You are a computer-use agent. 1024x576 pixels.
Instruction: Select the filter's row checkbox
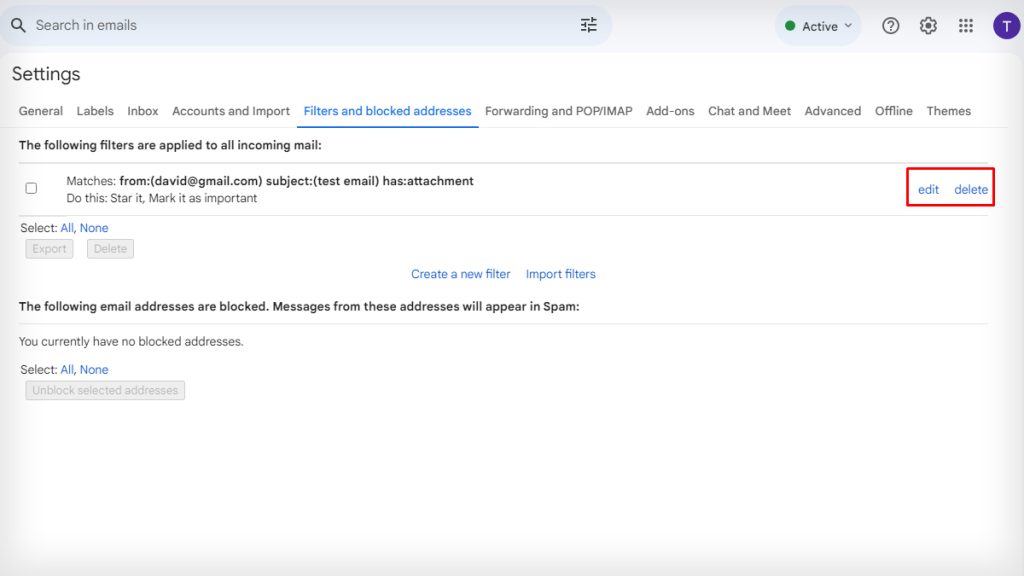[x=31, y=188]
